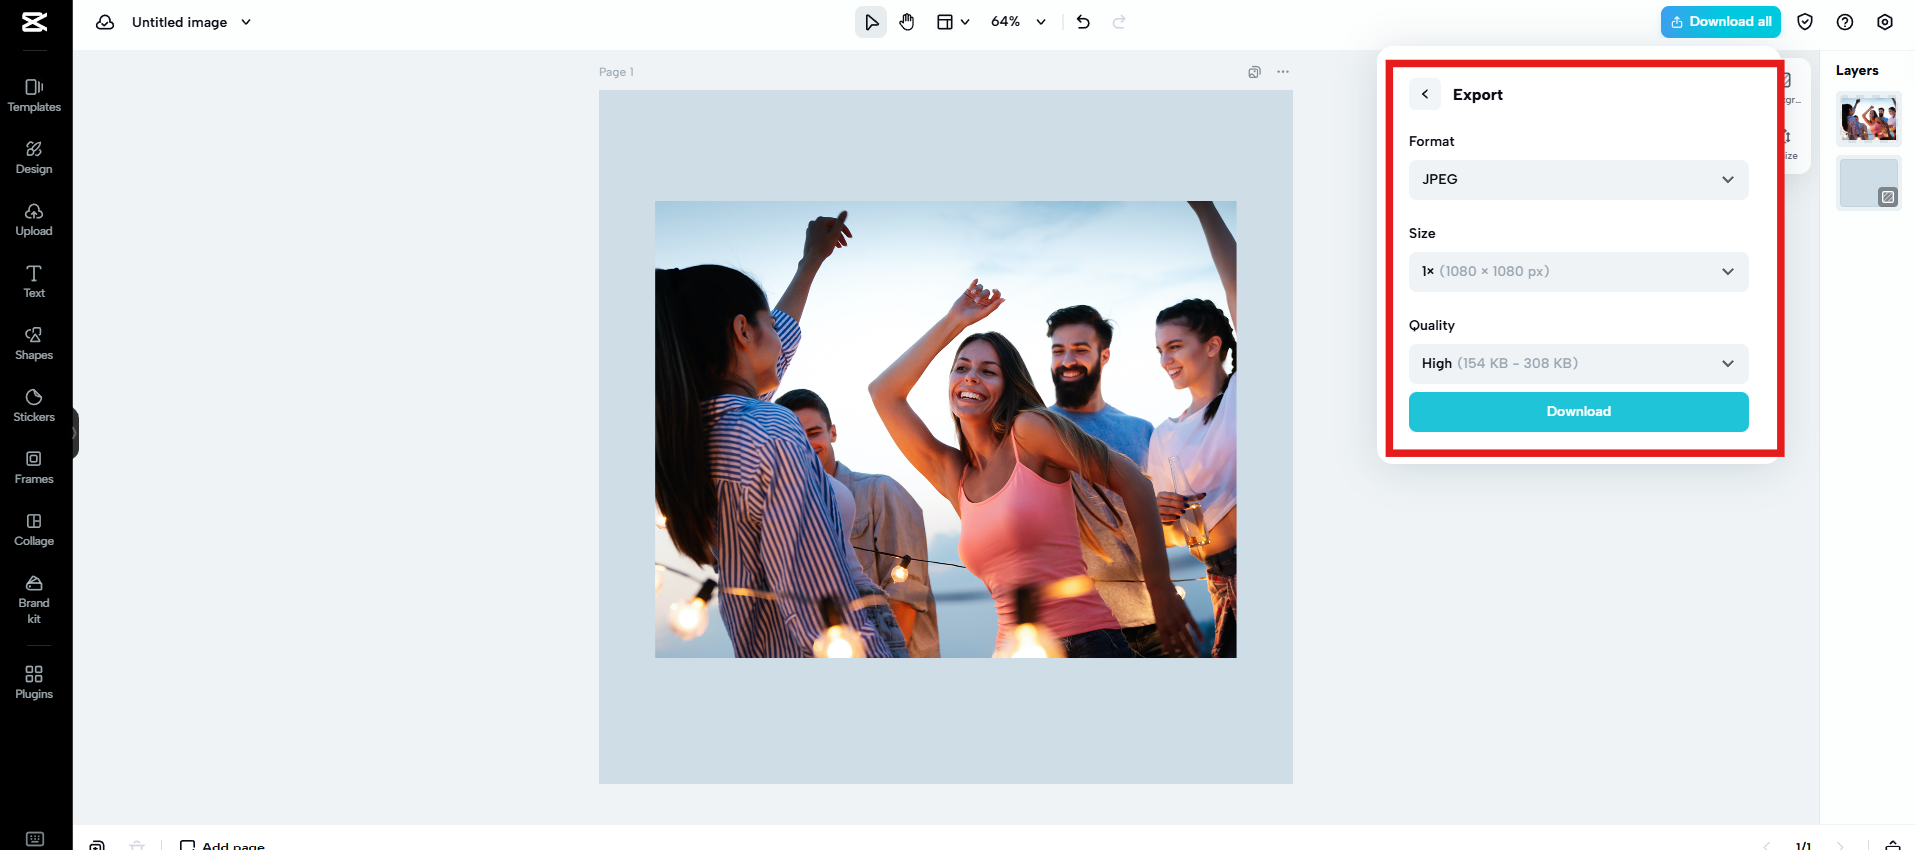Select the party photo on the canvas
The image size is (1915, 850).
(945, 429)
